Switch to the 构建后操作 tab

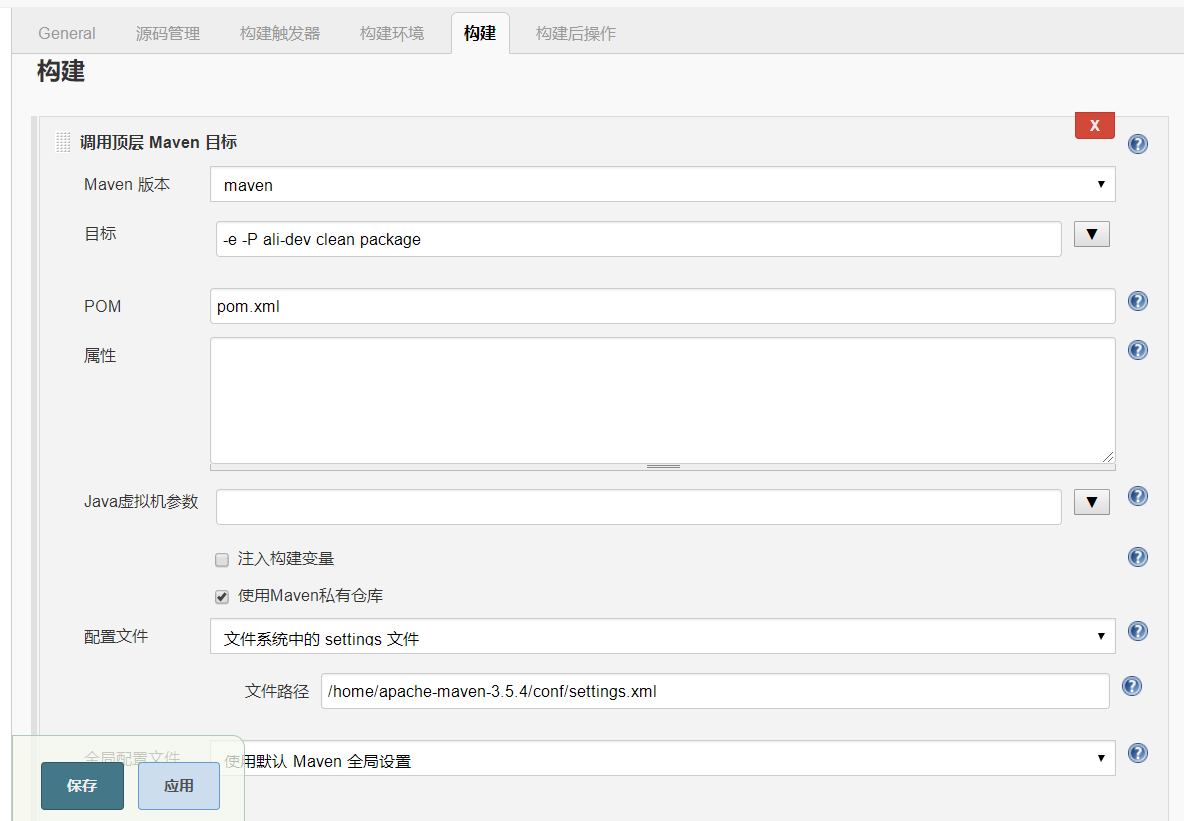[x=576, y=33]
